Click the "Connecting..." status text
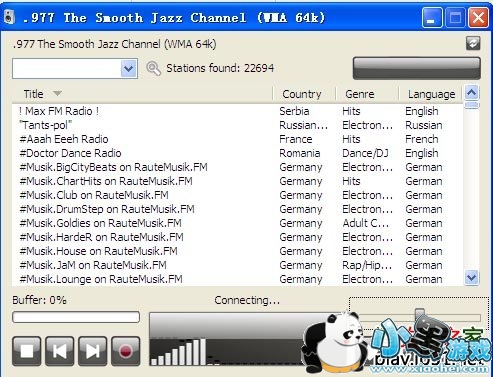This screenshot has width=493, height=377. pos(247,300)
